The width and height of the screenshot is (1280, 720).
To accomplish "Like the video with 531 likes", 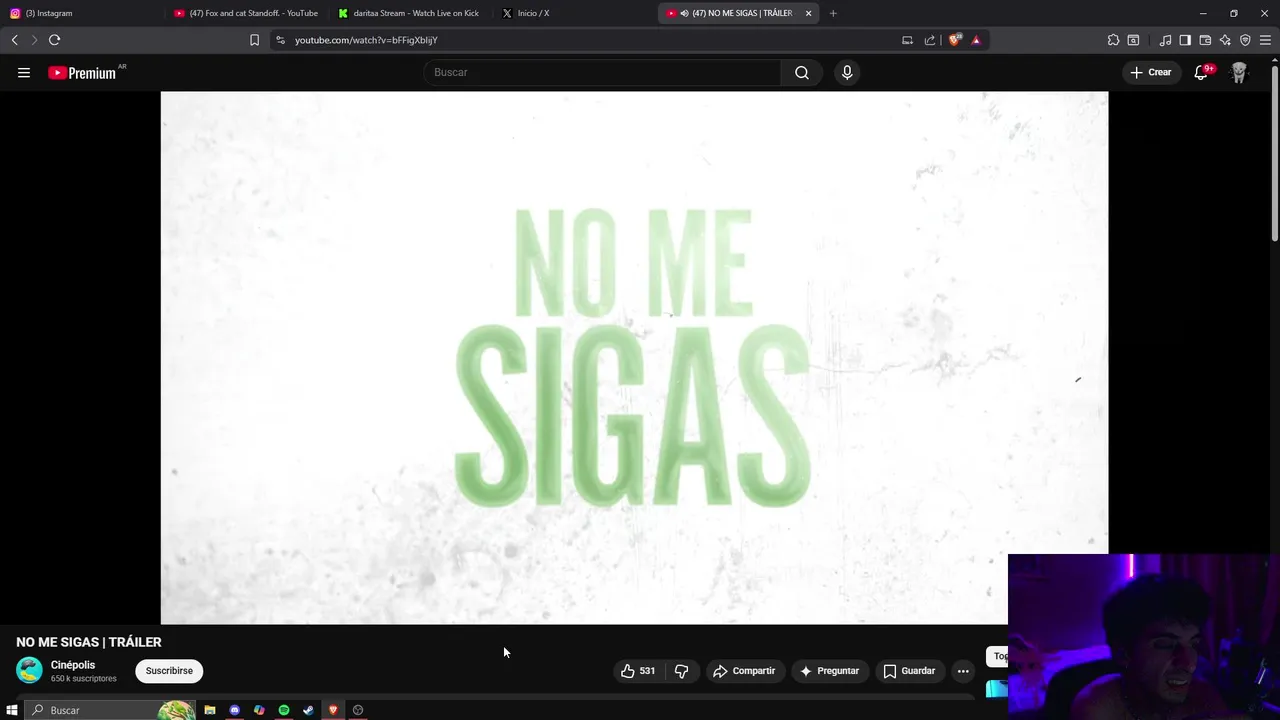I will click(638, 671).
